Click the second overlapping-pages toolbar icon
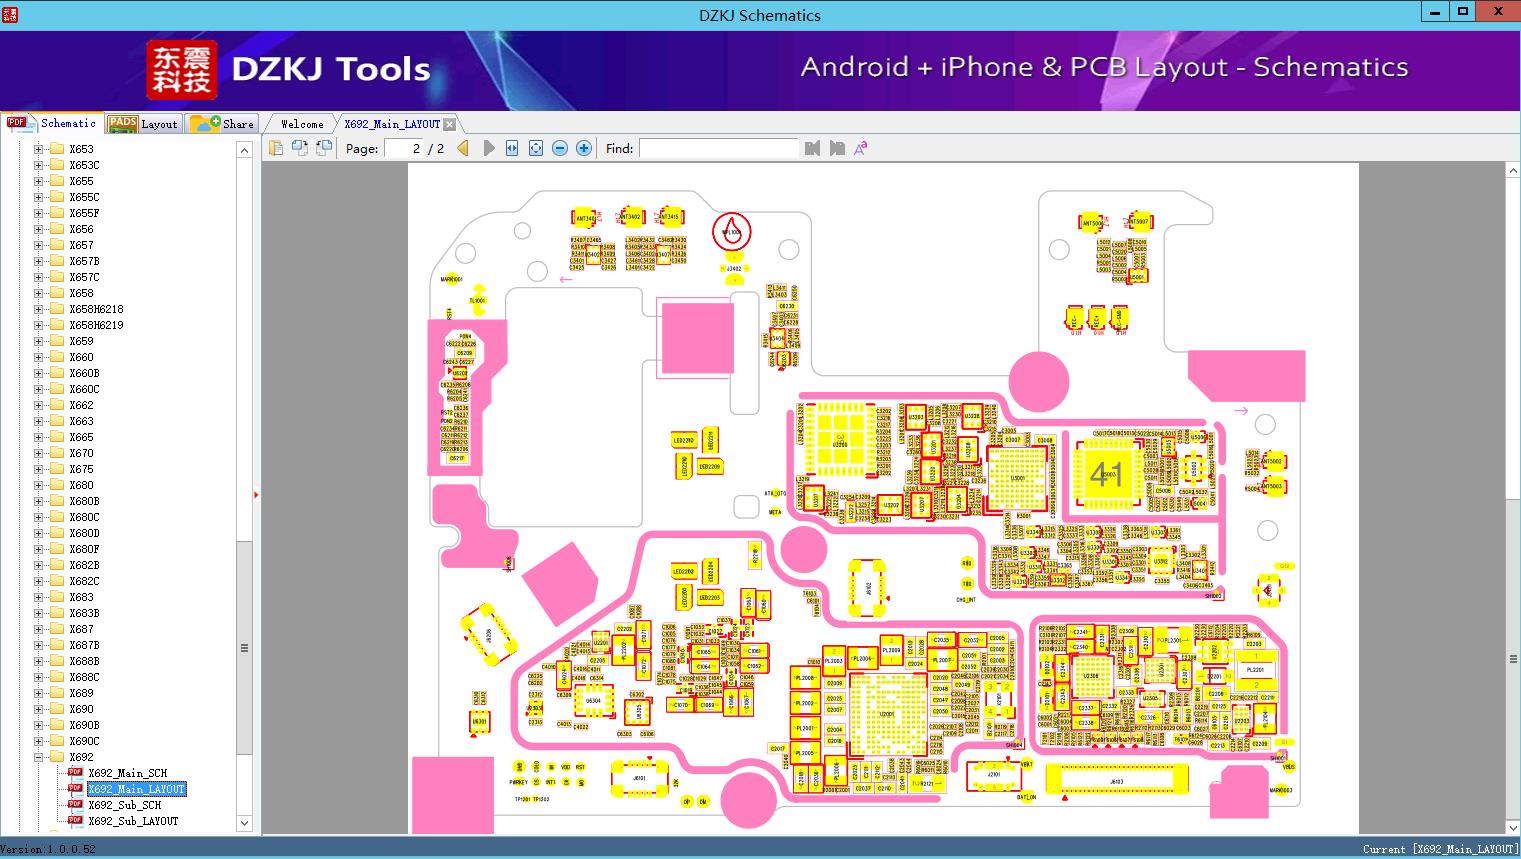The width and height of the screenshot is (1521, 859). coord(299,148)
